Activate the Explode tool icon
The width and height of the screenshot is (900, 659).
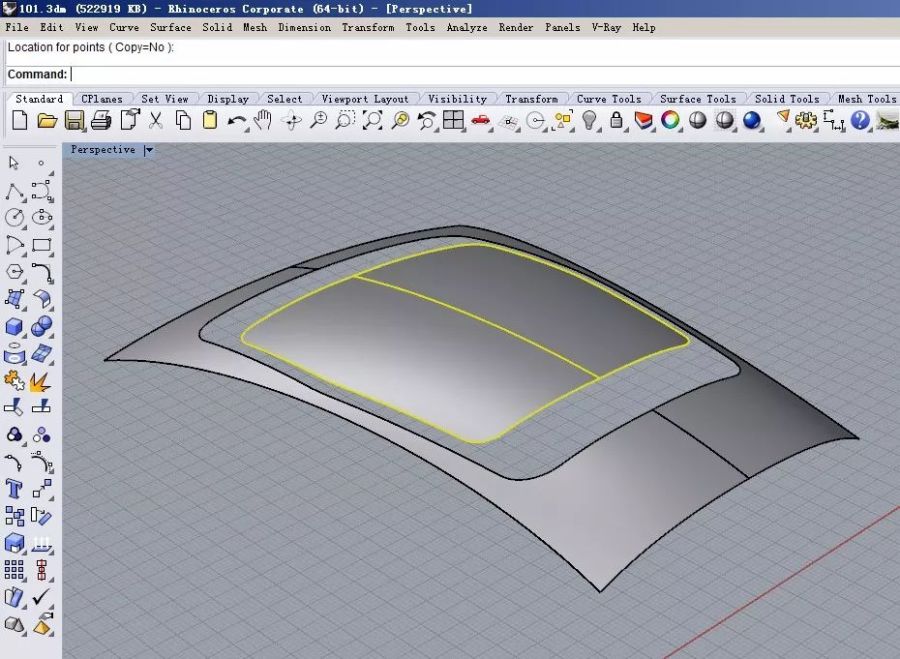pyautogui.click(x=42, y=380)
